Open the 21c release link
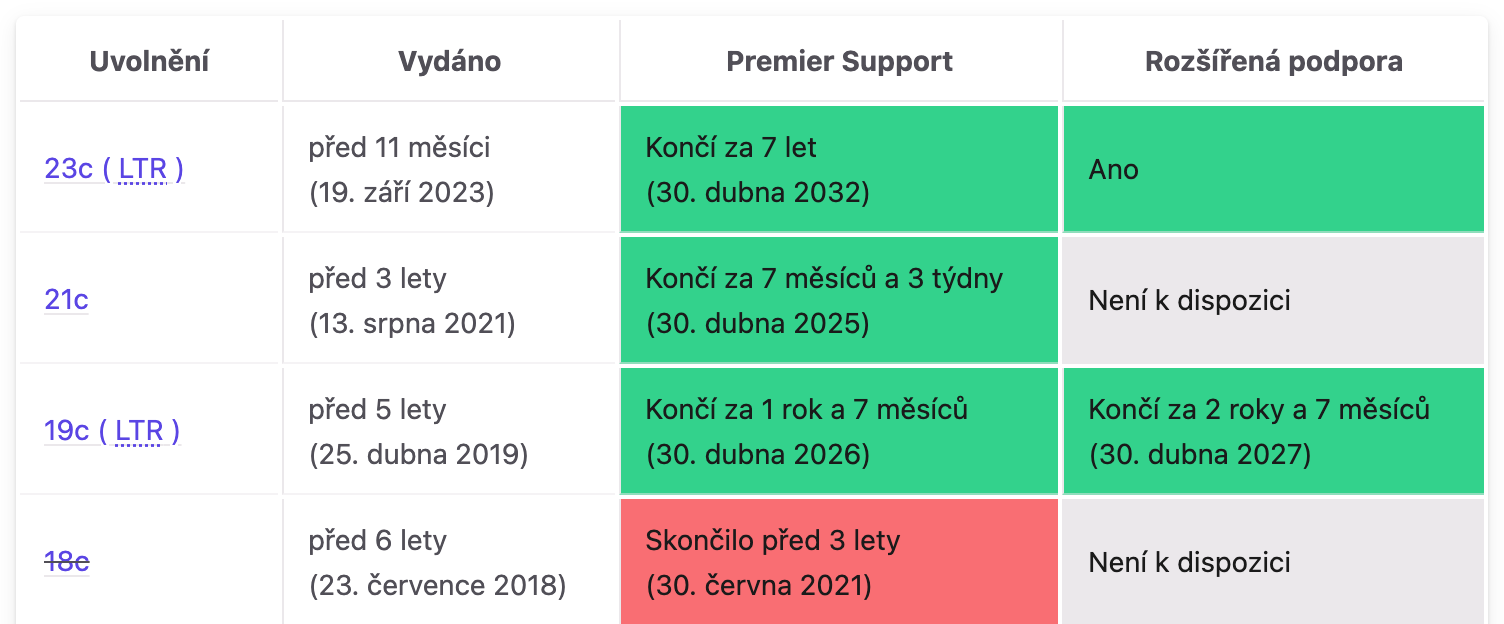 pyautogui.click(x=66, y=300)
